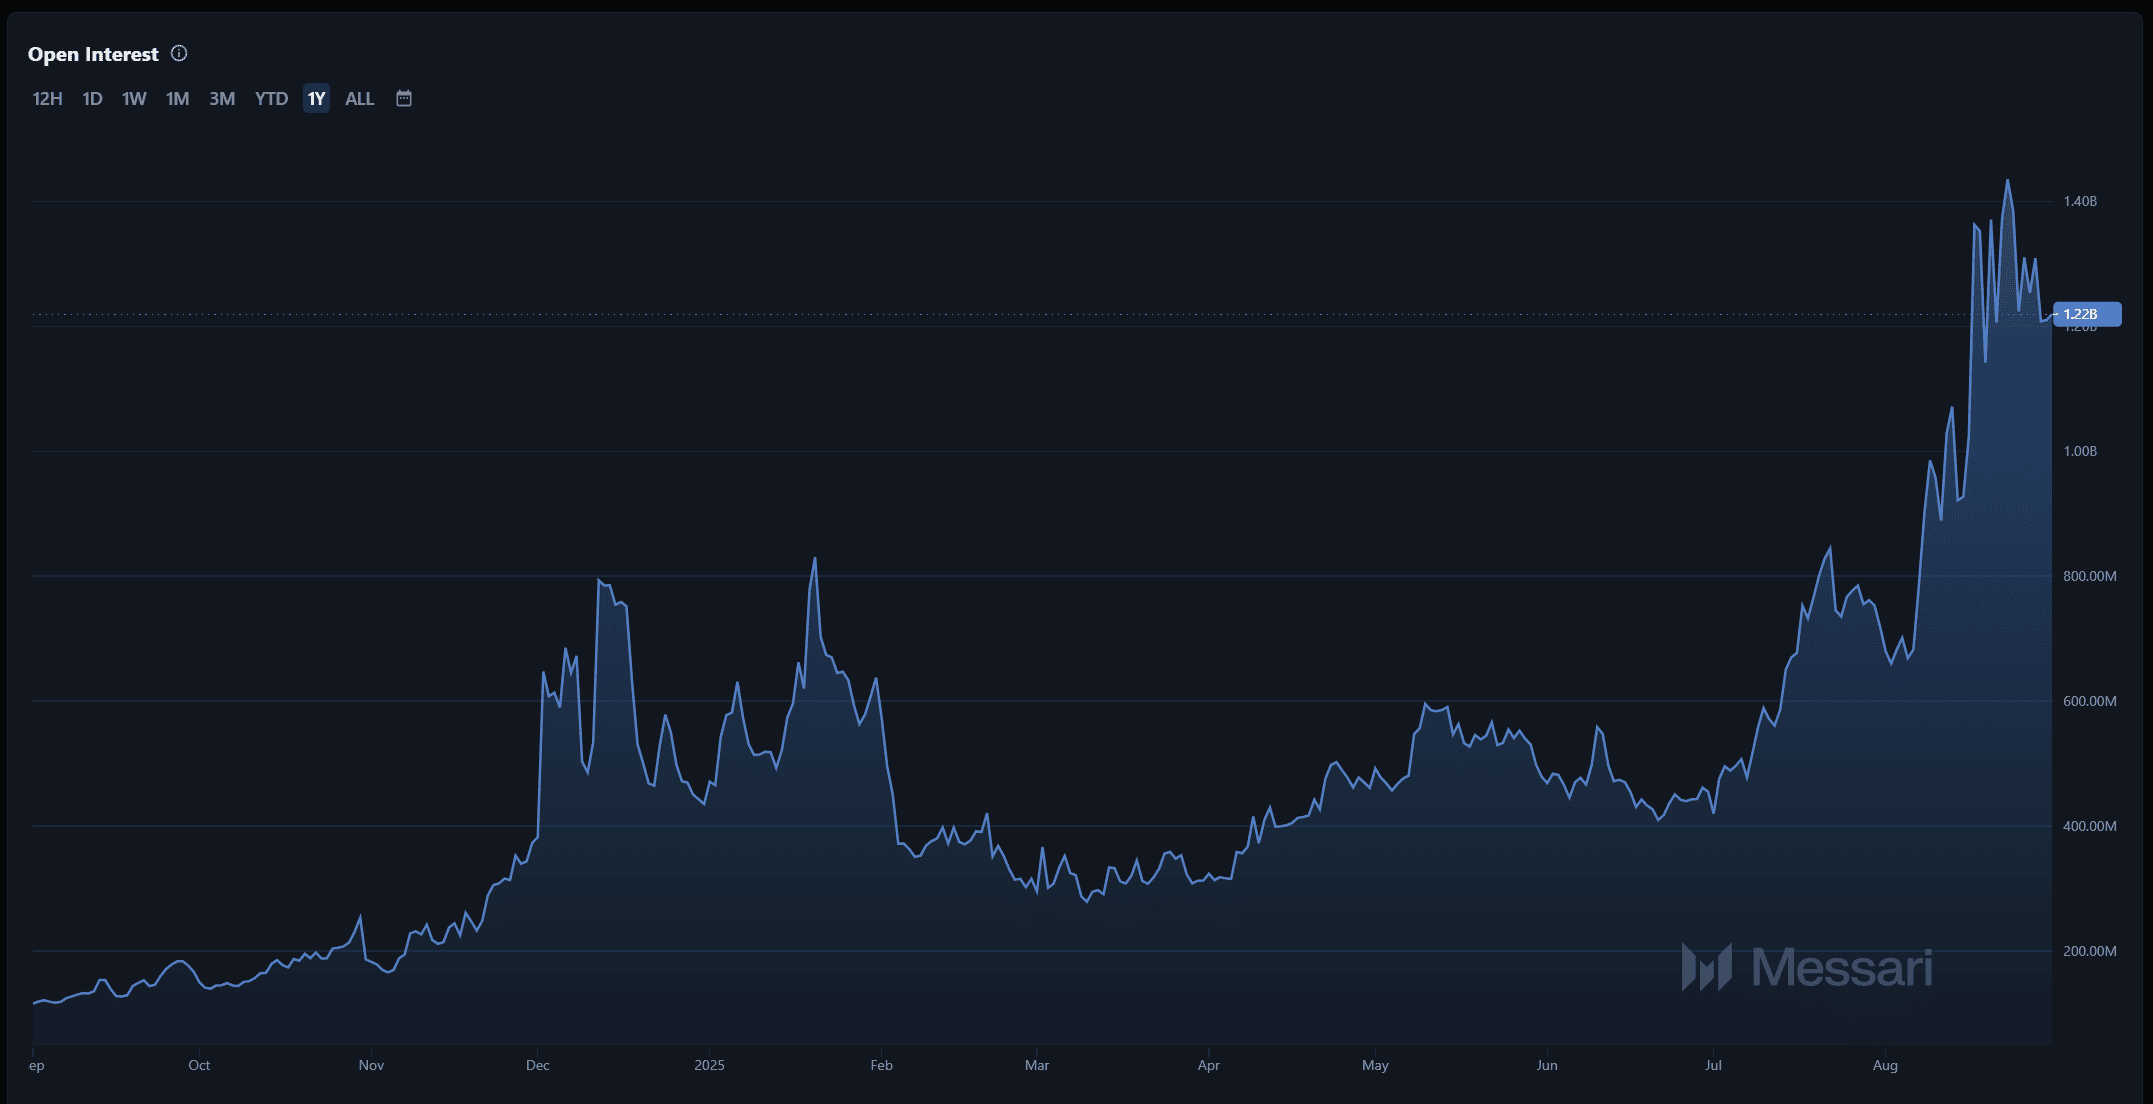Click the 1.22B current value label
The image size is (2153, 1104).
tap(2086, 314)
